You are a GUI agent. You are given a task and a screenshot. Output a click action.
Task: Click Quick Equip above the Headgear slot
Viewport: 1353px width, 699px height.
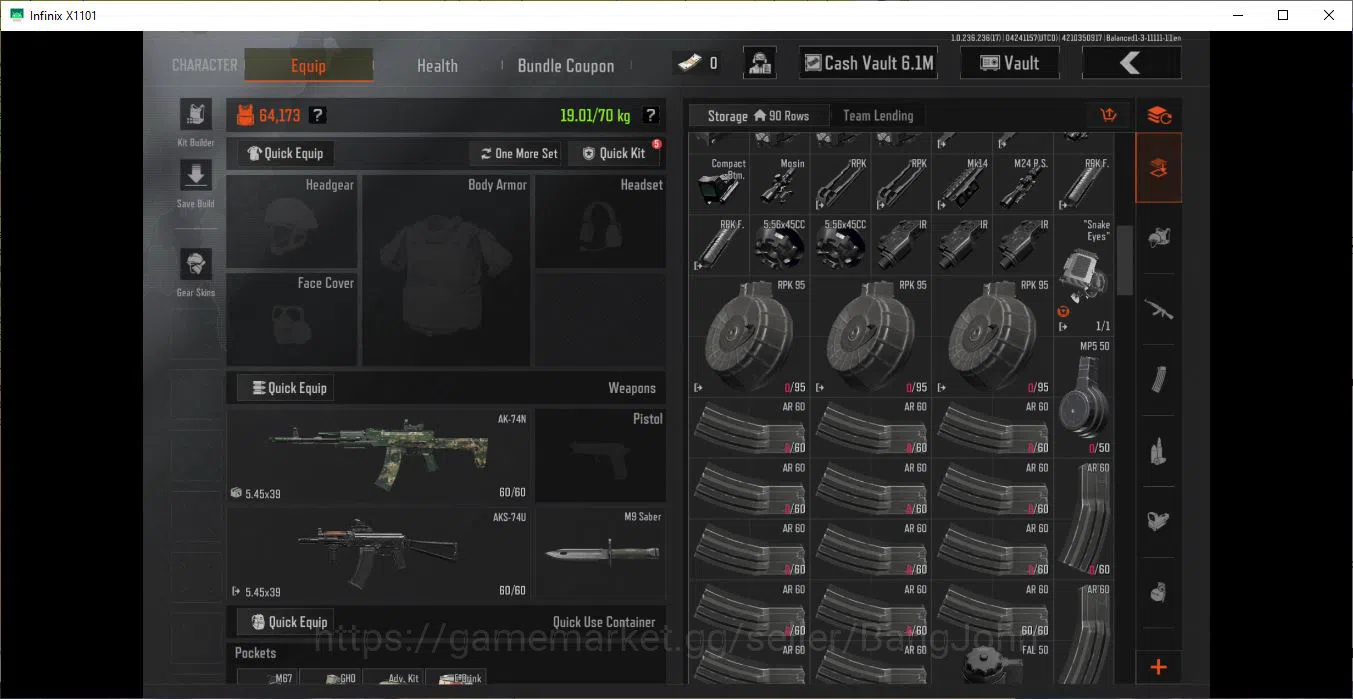click(286, 153)
